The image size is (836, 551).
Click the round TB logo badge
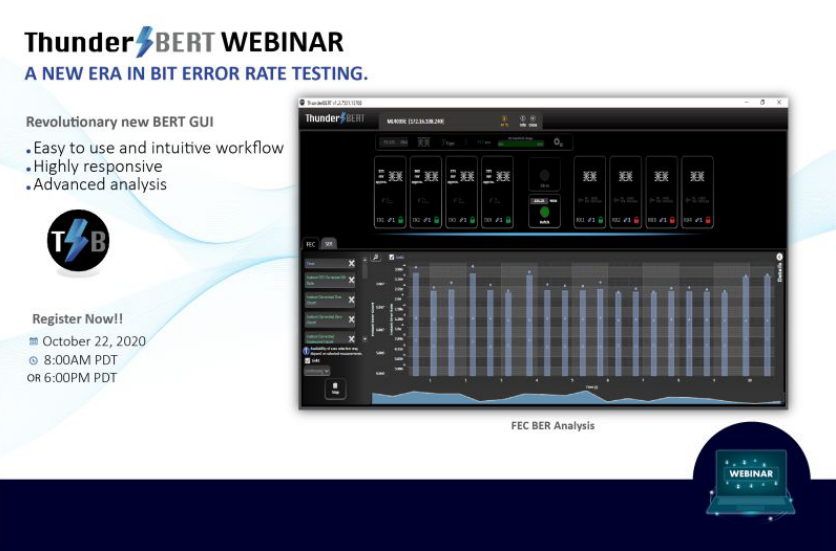[x=78, y=241]
